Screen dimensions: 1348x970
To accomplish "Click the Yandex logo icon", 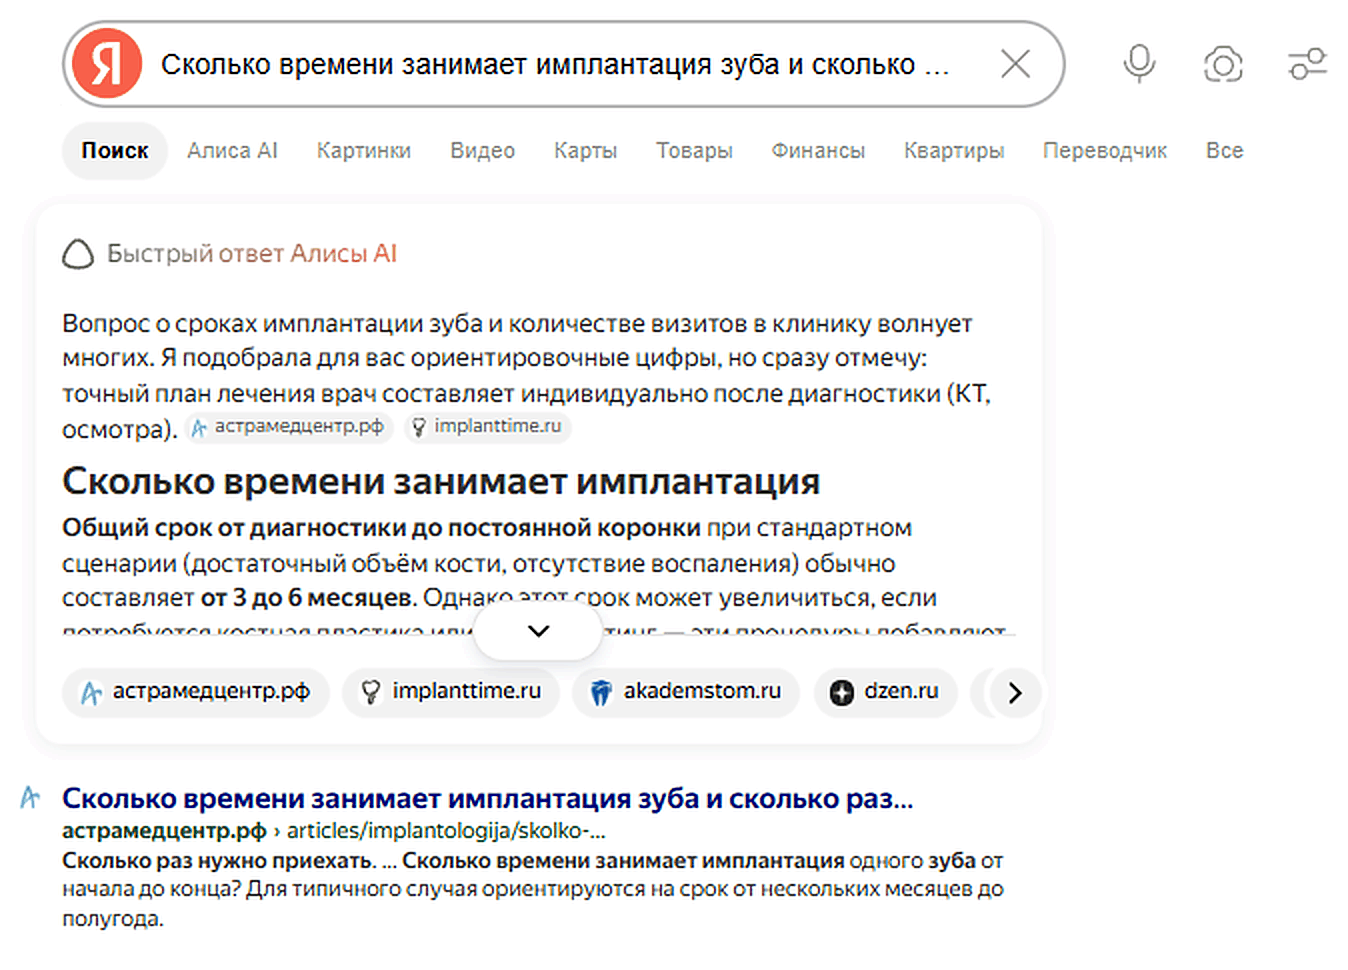I will coord(107,64).
